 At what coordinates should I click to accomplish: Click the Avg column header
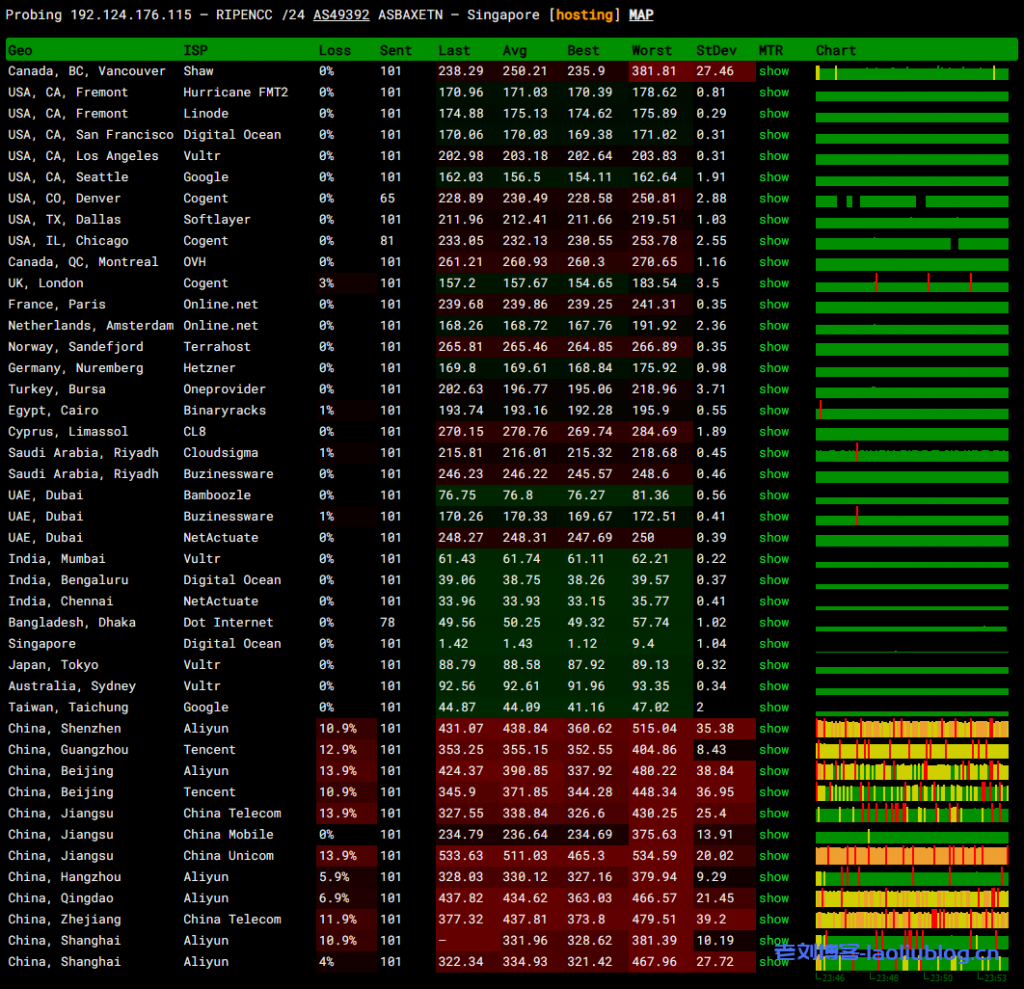(x=515, y=50)
